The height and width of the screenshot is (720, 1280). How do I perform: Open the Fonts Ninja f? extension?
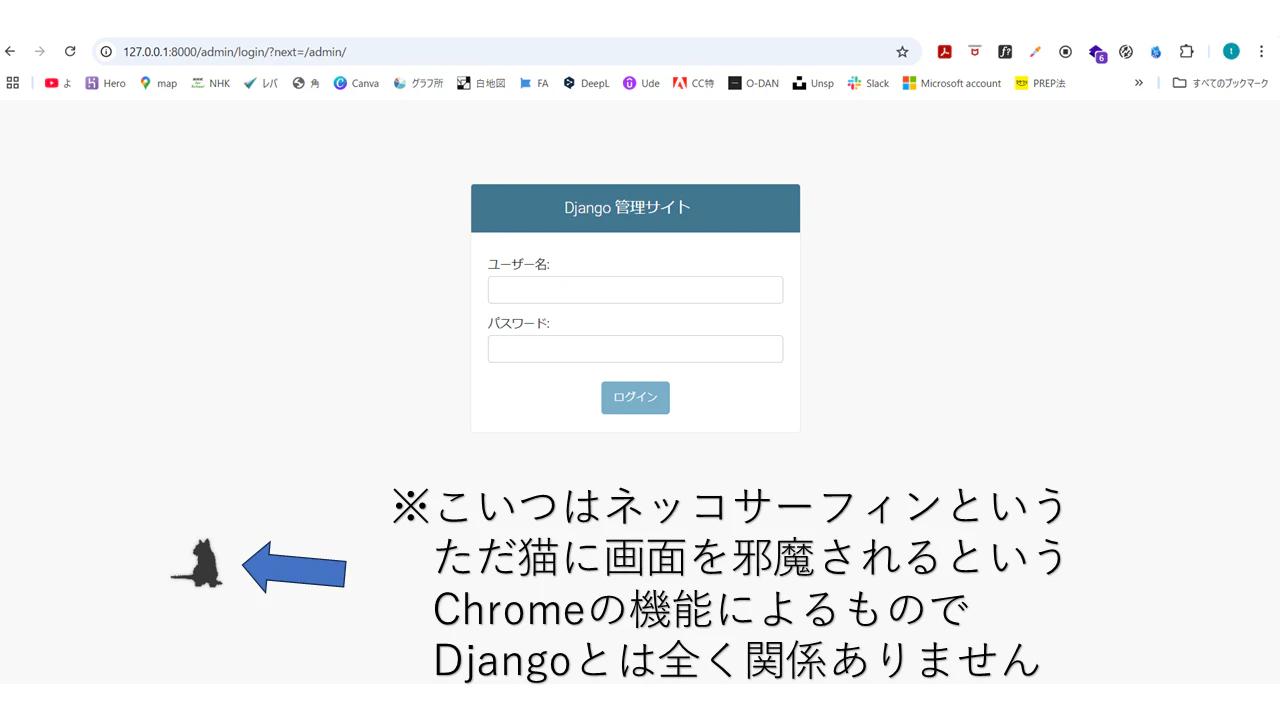[1005, 52]
